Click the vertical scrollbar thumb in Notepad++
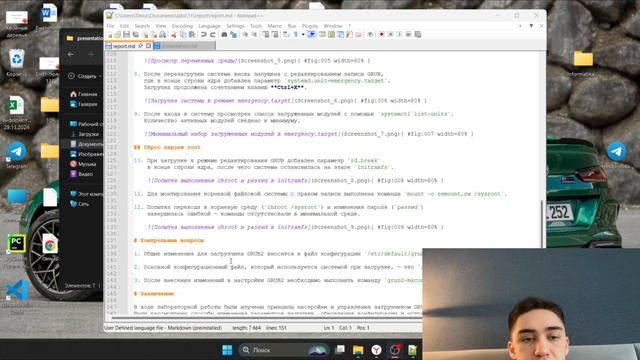The width and height of the screenshot is (640, 360). 543,224
